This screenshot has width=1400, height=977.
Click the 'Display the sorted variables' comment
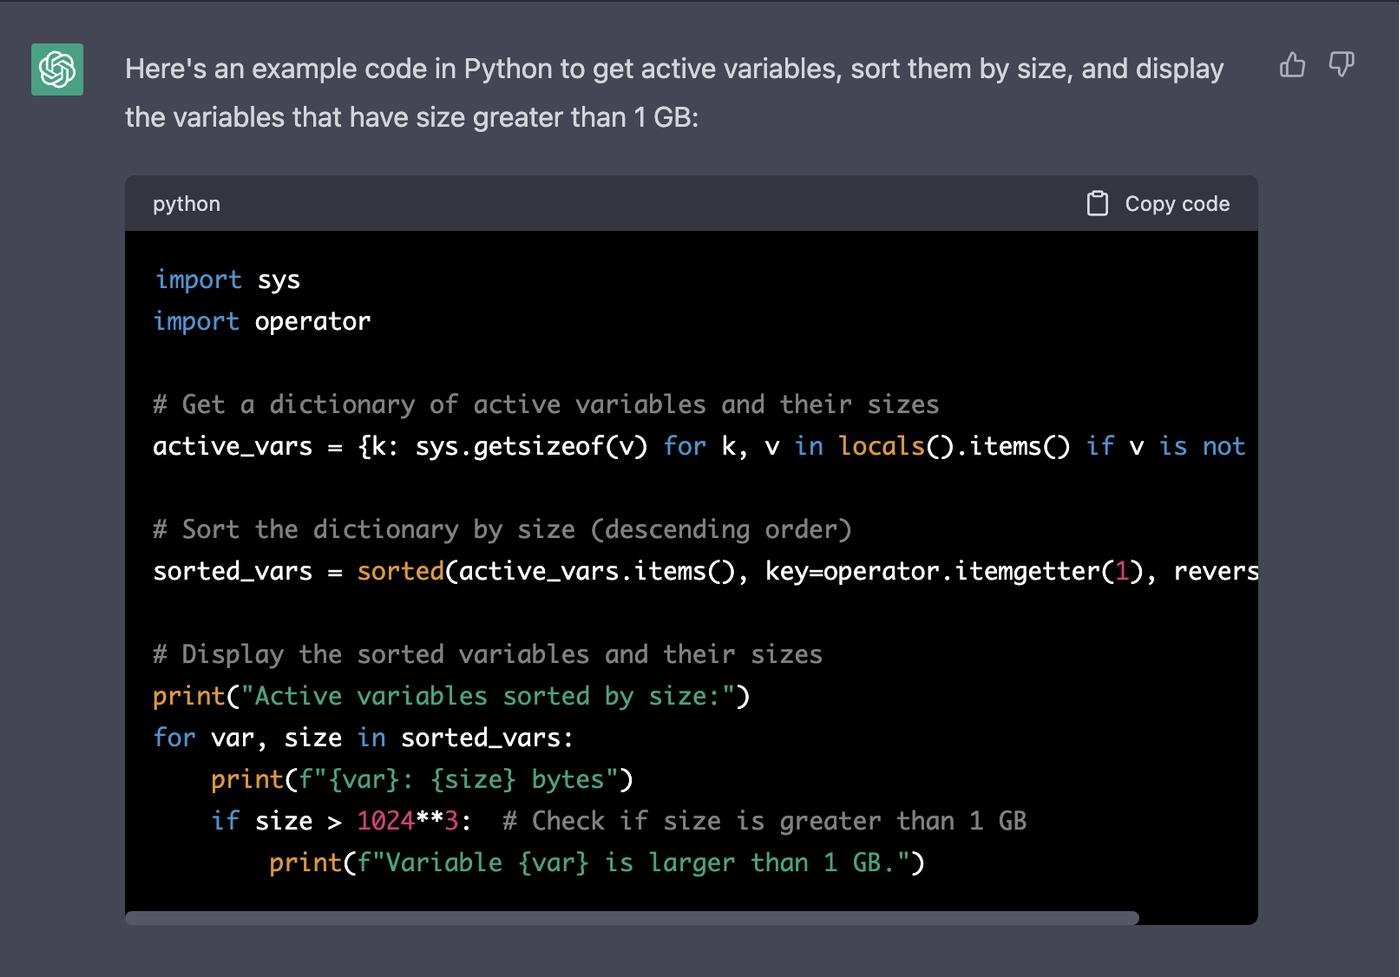(487, 655)
